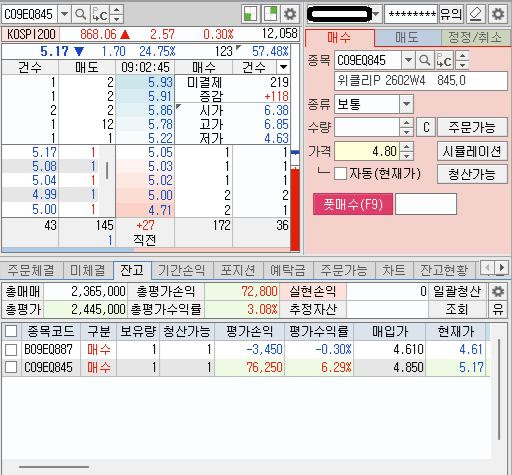Switch to 매도 sell tab

pos(407,38)
